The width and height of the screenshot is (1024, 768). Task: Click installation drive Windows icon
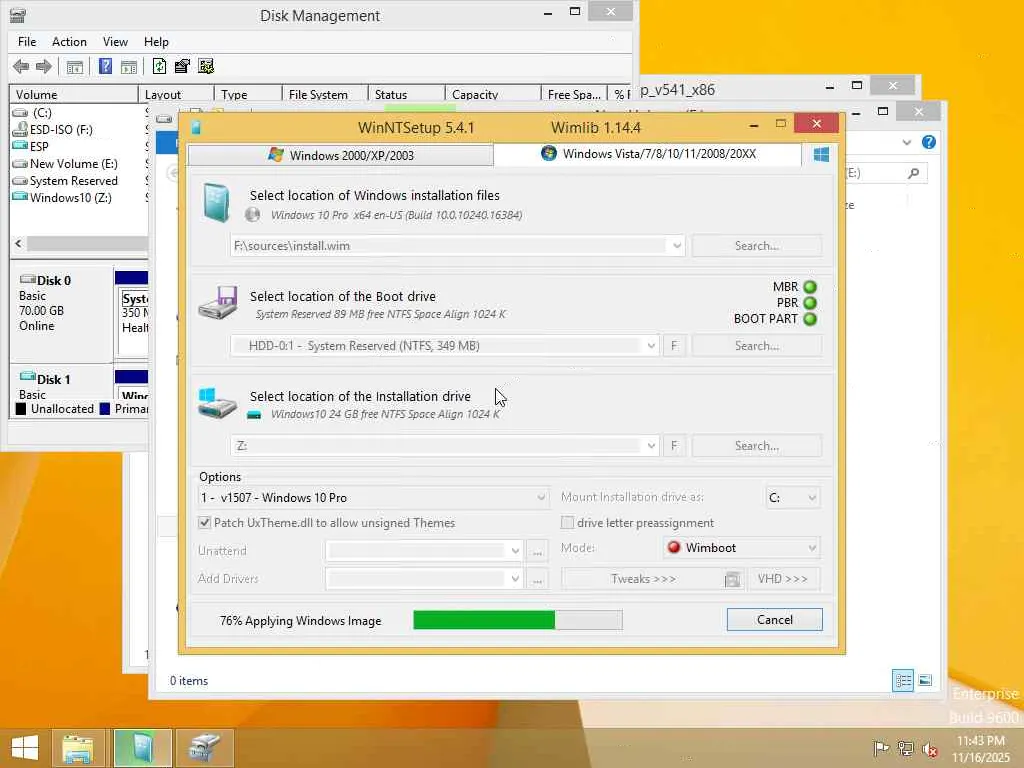pyautogui.click(x=217, y=403)
